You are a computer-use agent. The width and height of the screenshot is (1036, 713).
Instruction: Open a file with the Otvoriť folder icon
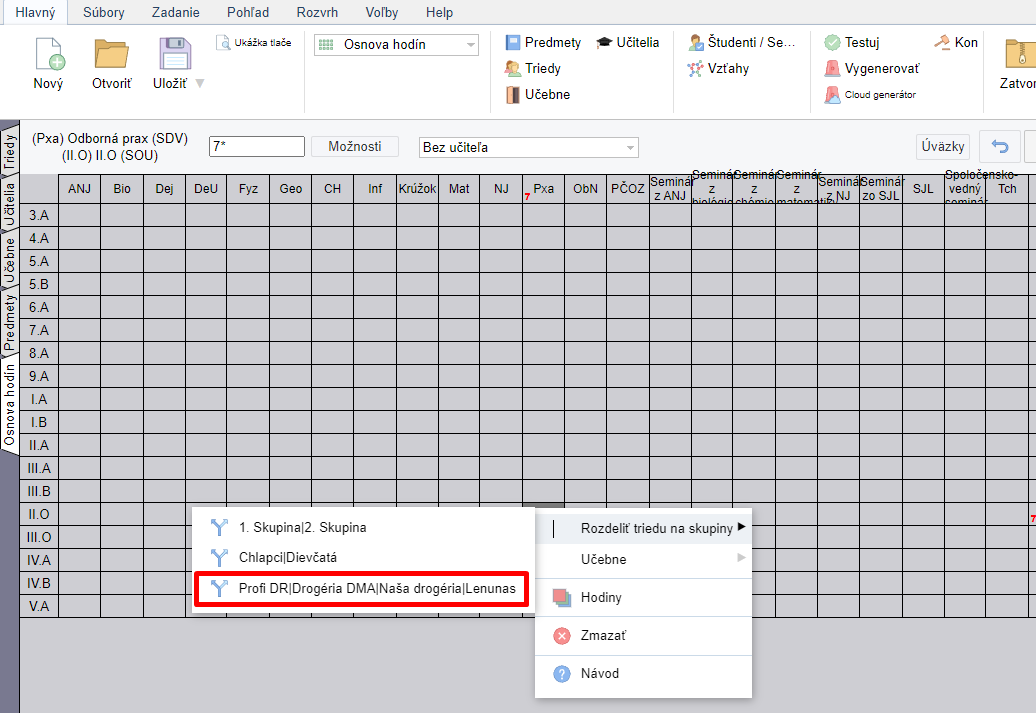coord(111,54)
